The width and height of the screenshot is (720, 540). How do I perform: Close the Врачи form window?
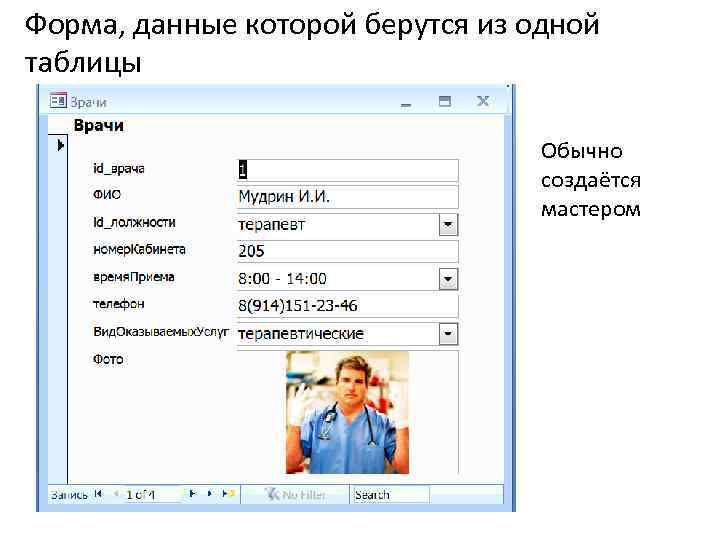483,101
